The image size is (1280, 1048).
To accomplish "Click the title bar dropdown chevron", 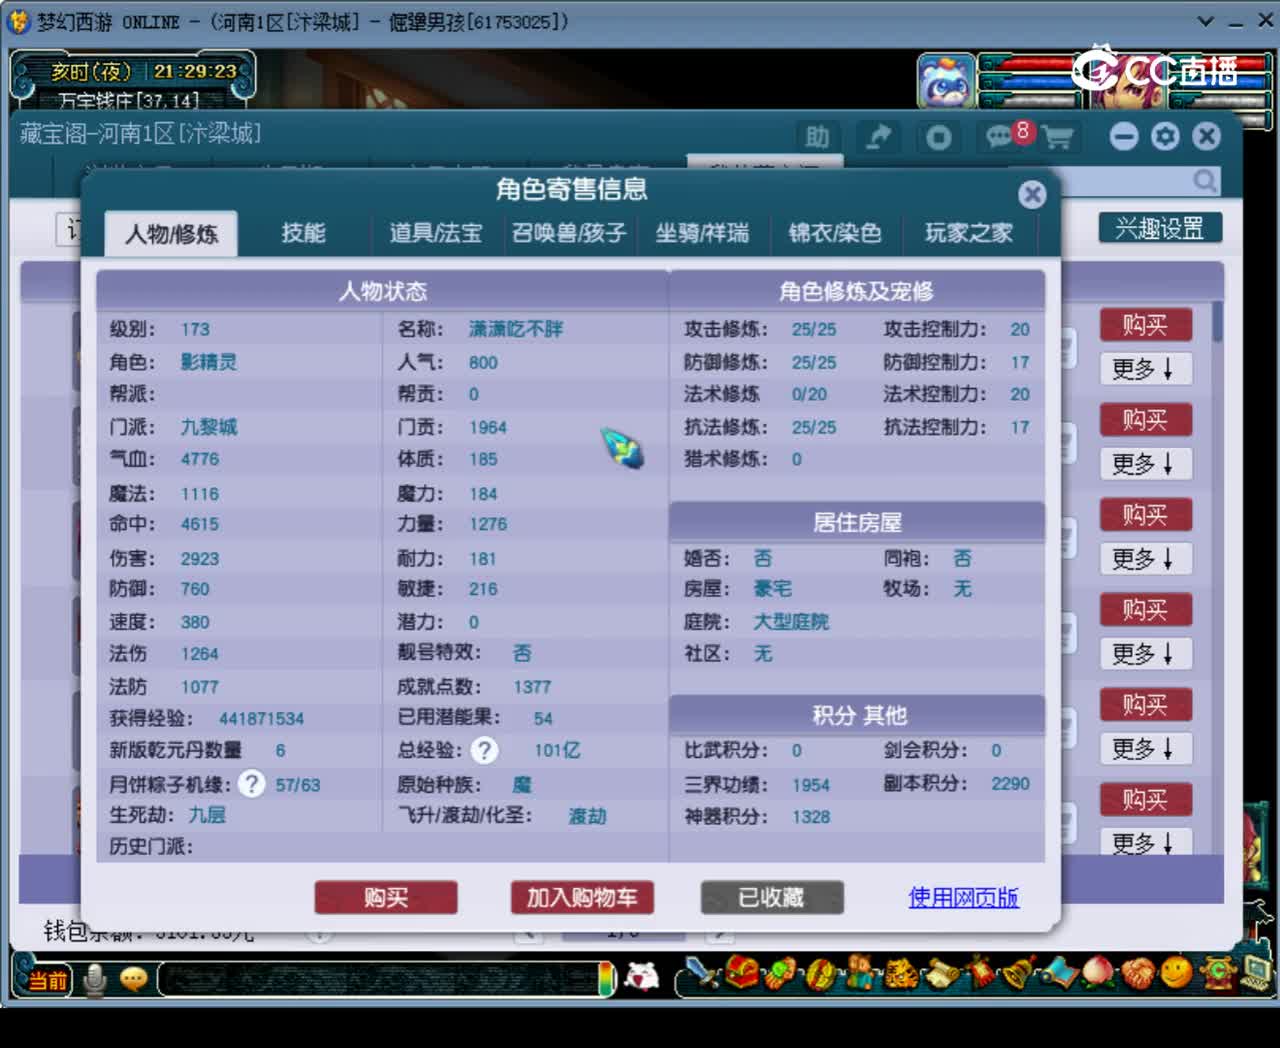I will [x=1206, y=21].
